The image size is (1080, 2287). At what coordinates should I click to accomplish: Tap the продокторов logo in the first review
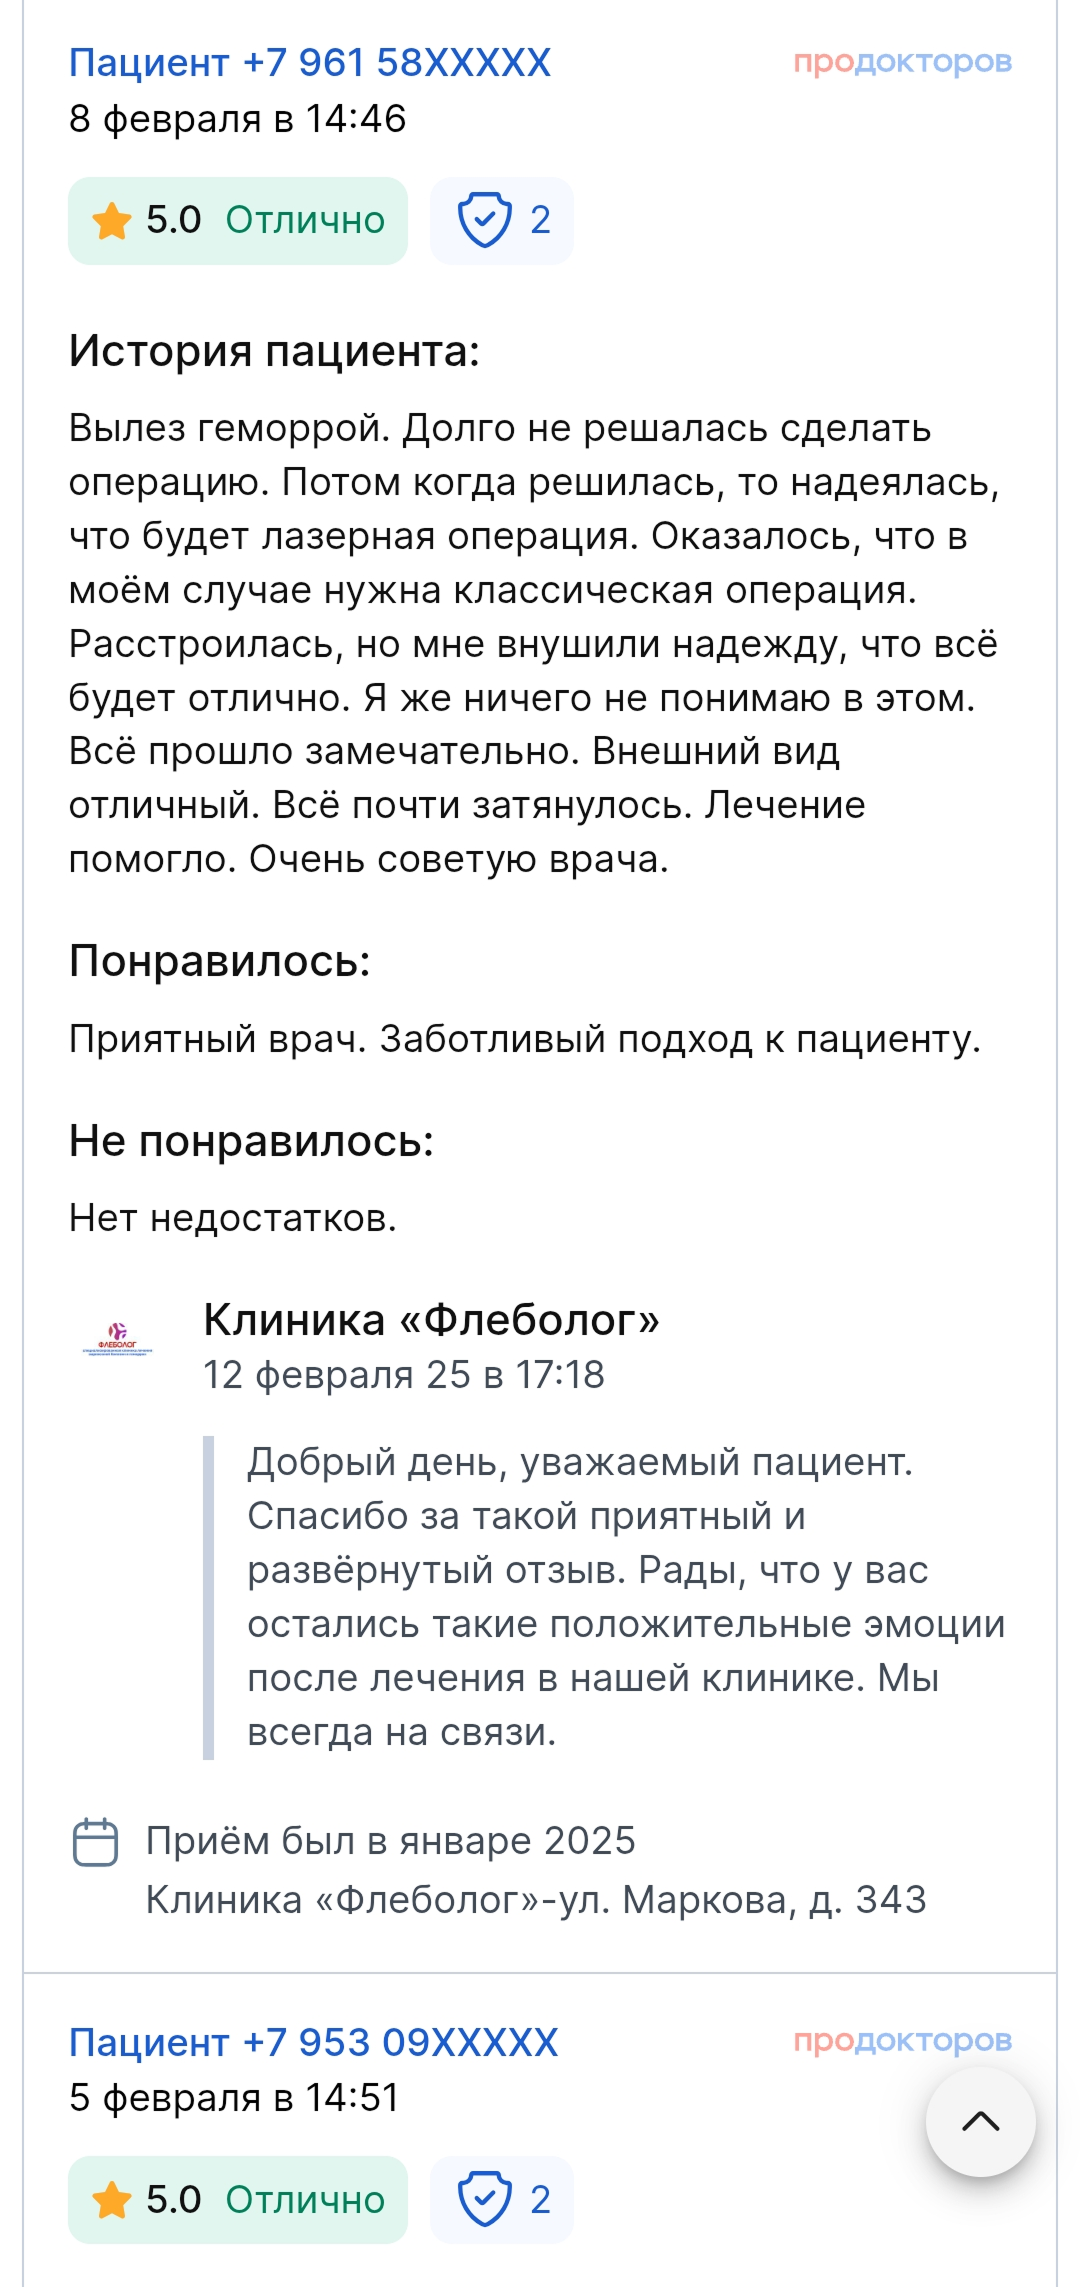click(902, 62)
